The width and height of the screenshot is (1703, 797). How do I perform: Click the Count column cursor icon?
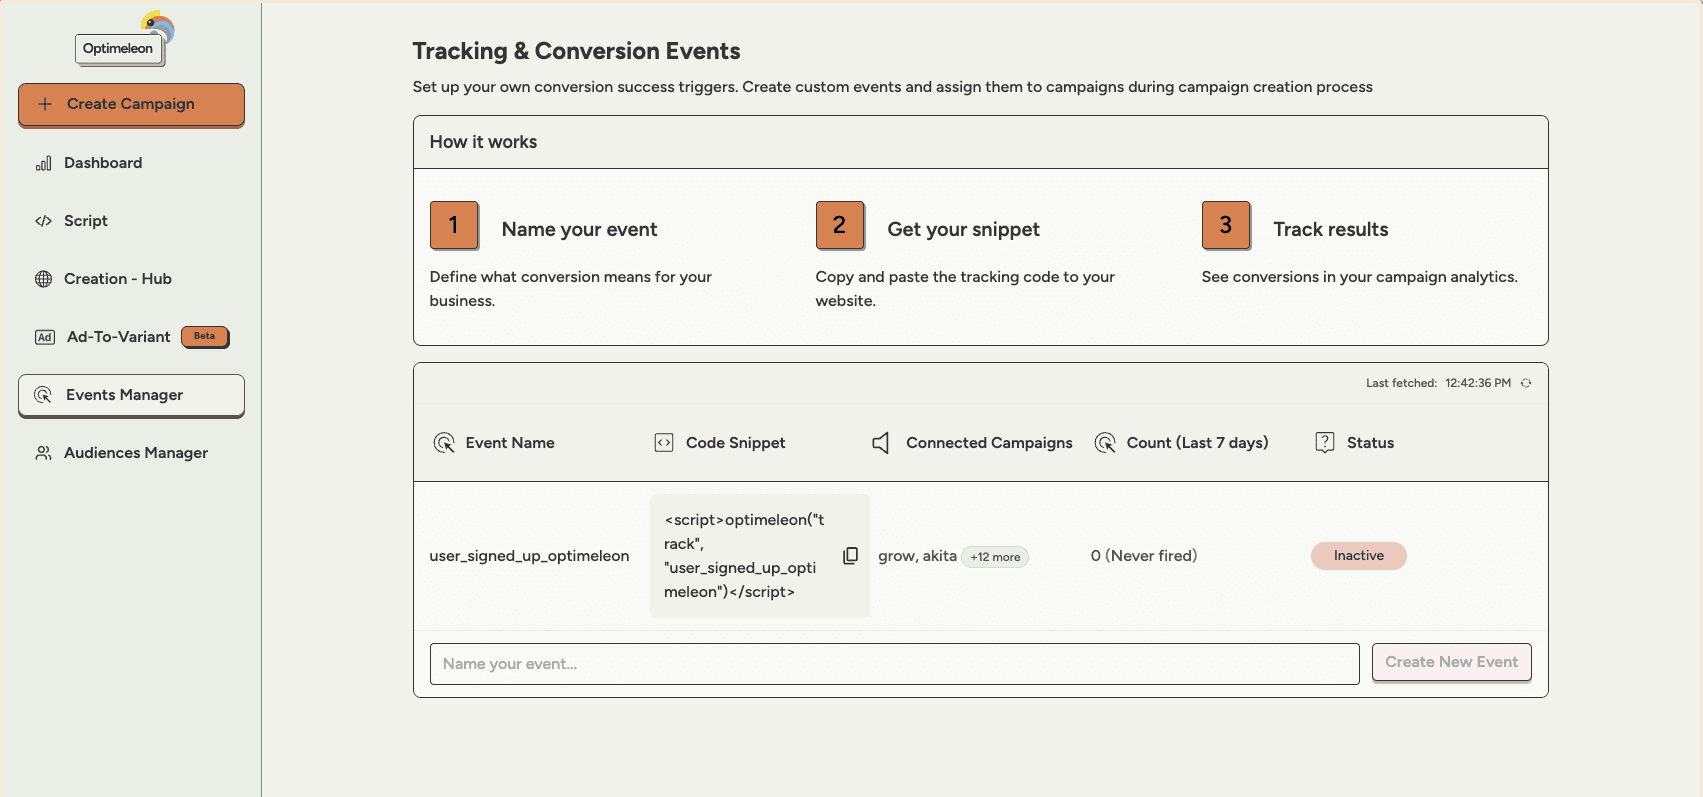click(1105, 443)
